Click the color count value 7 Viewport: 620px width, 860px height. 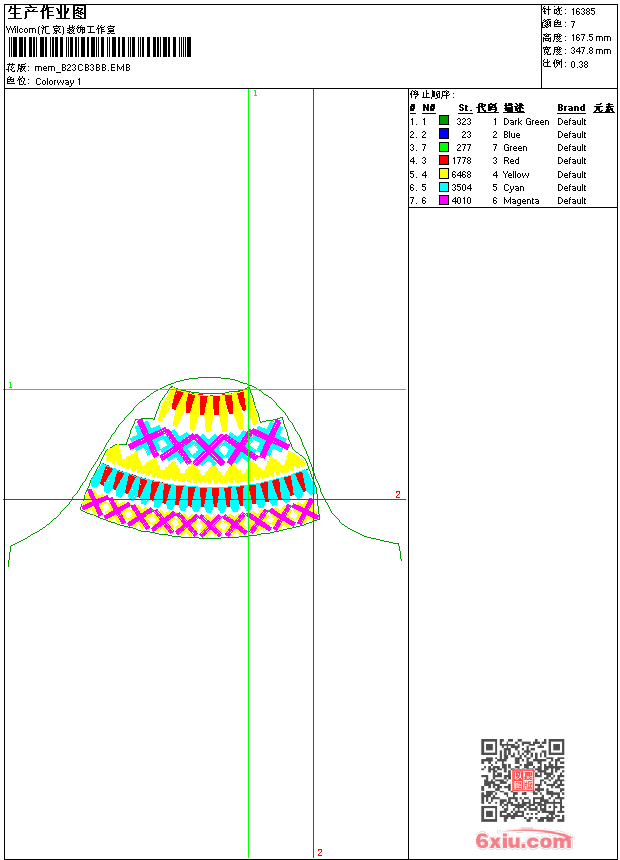pos(573,25)
